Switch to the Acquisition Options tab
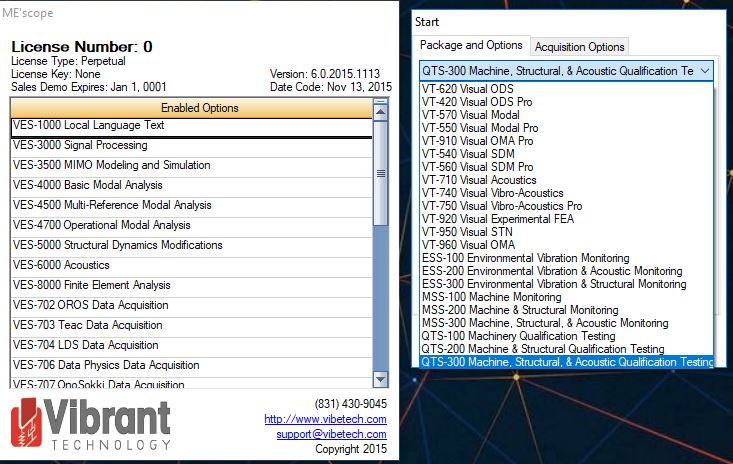 pos(580,47)
